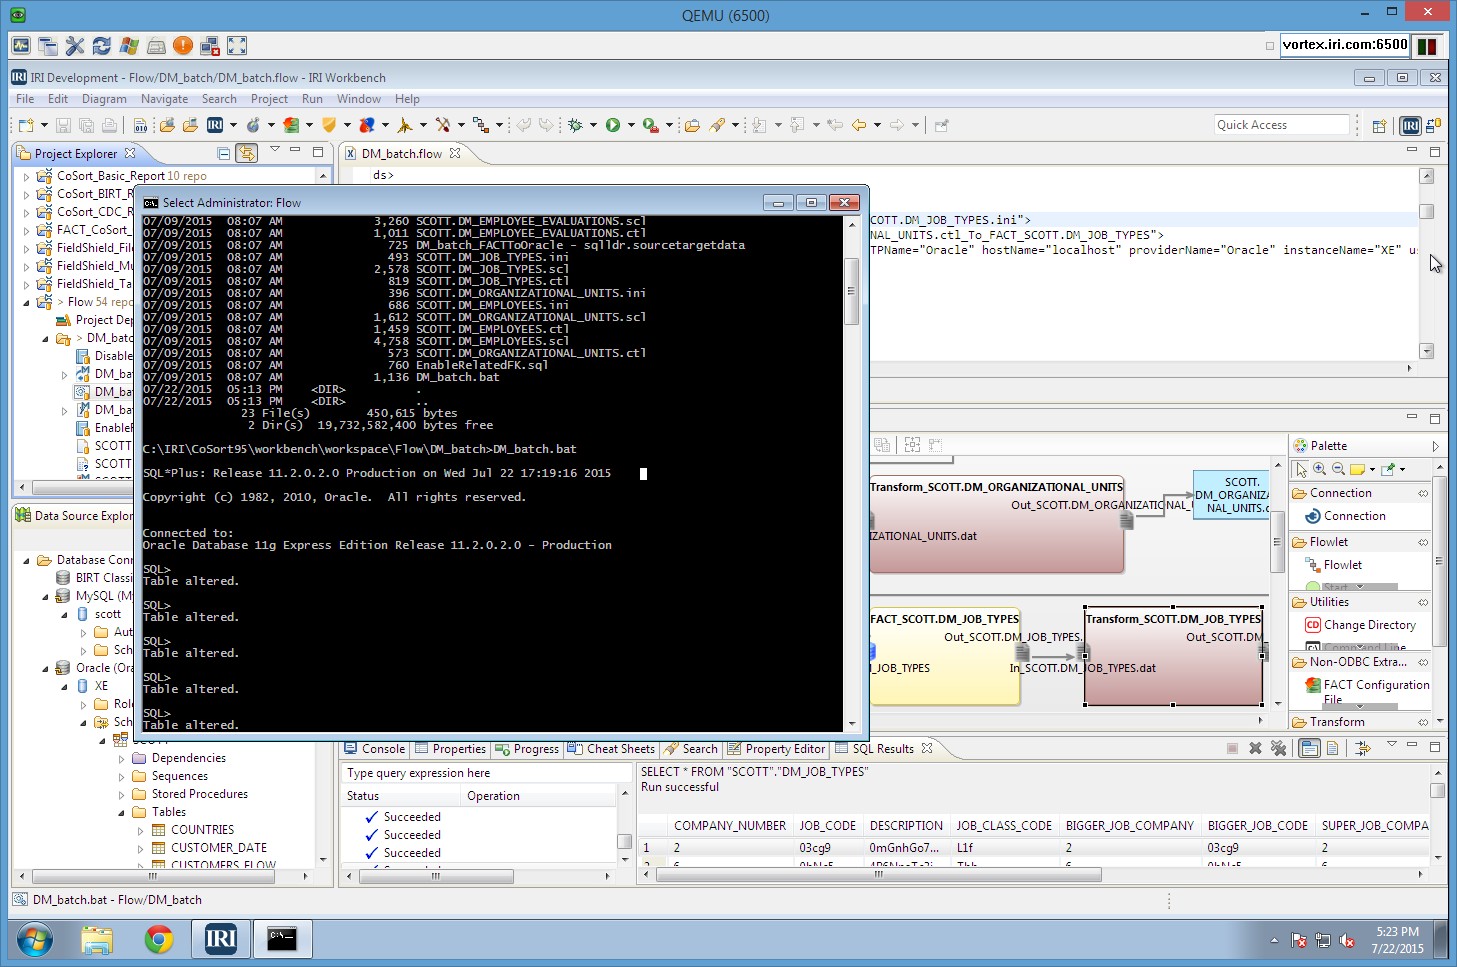The image size is (1457, 967).
Task: Expand the CoSort_Basic_Report project node
Action: coord(27,176)
